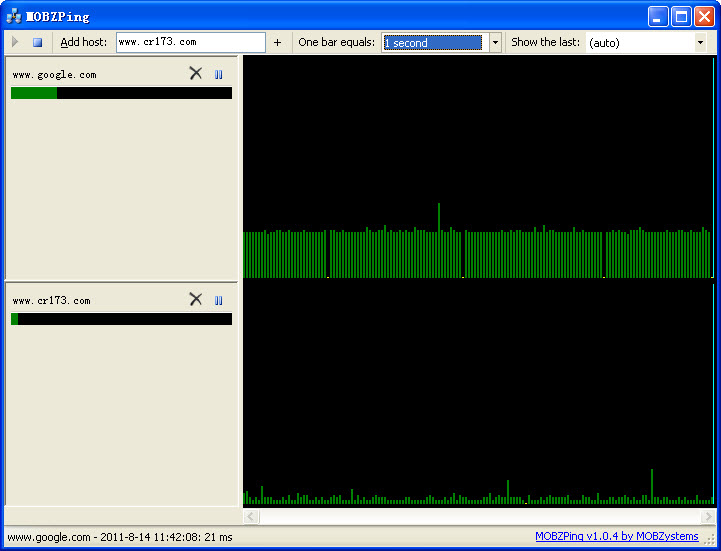Pause pinging www.cr173.com
721x551 pixels.
coord(218,300)
